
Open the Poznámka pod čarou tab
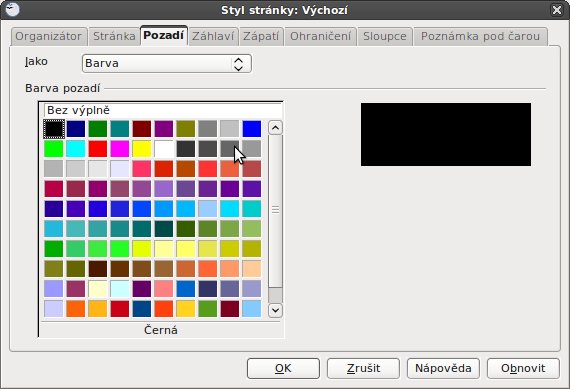point(480,36)
